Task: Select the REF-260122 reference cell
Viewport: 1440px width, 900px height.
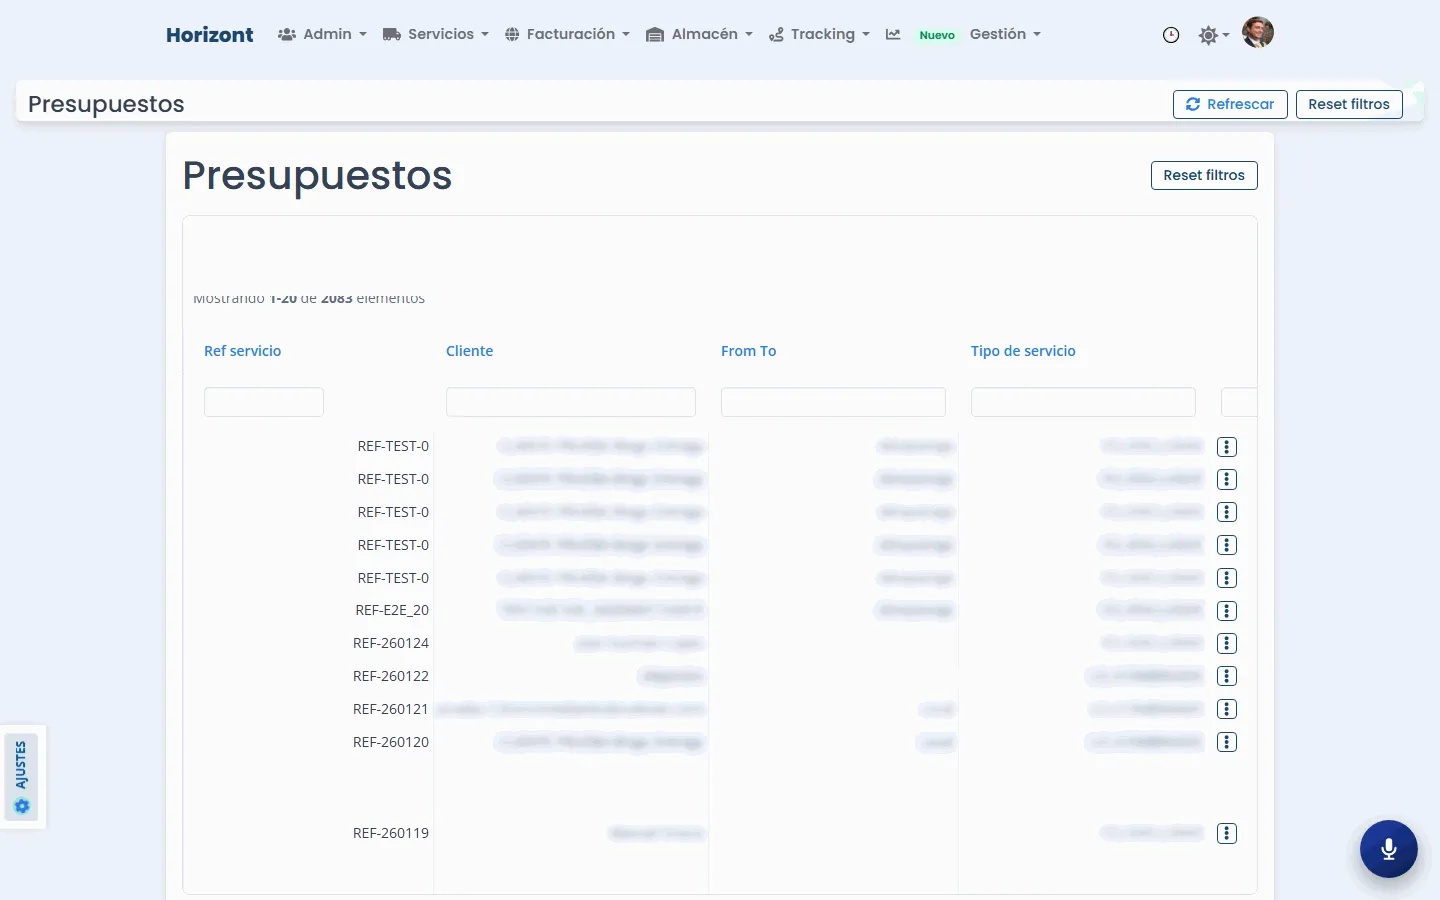Action: (x=391, y=676)
